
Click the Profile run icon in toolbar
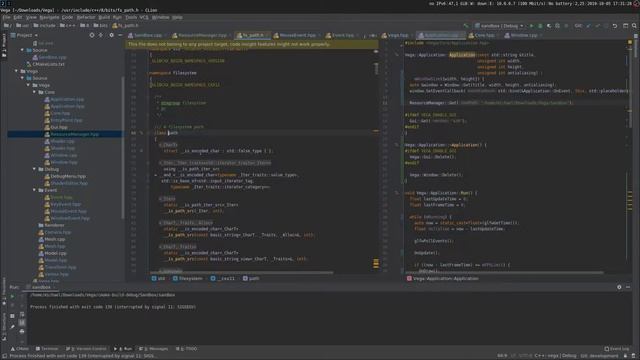point(558,26)
